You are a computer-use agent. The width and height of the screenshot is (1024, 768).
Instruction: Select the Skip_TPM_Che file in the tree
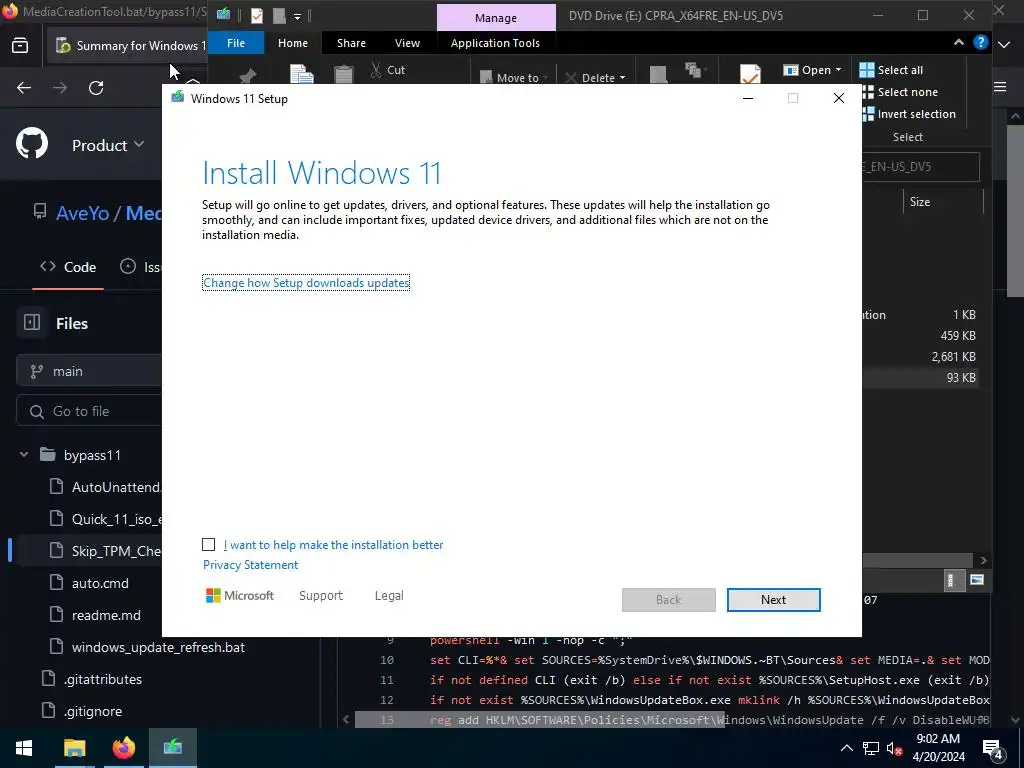[116, 551]
